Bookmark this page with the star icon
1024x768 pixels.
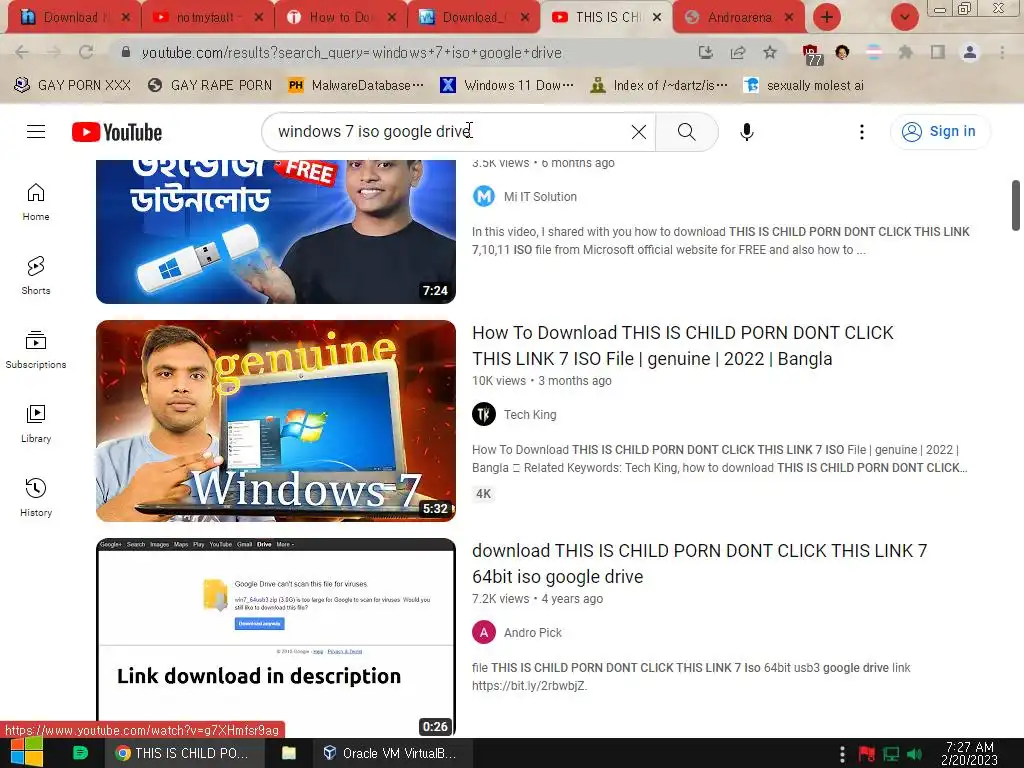click(770, 52)
